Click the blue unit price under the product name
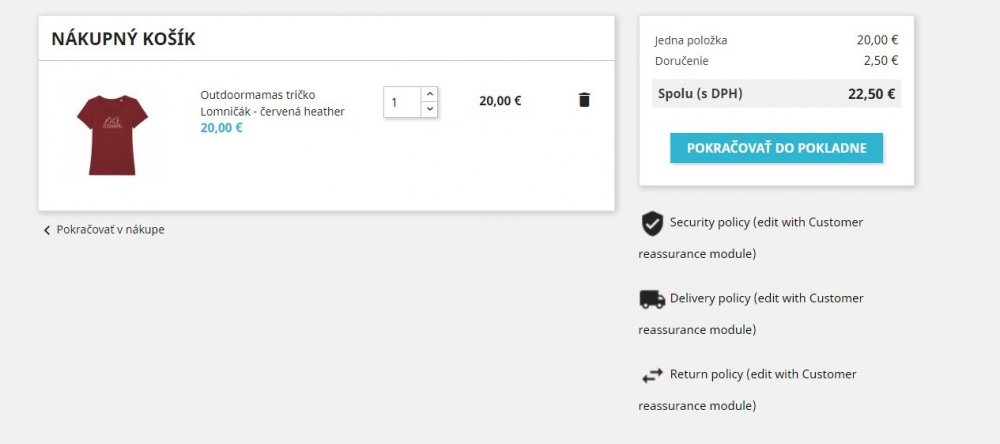The image size is (1000, 444). coord(221,128)
